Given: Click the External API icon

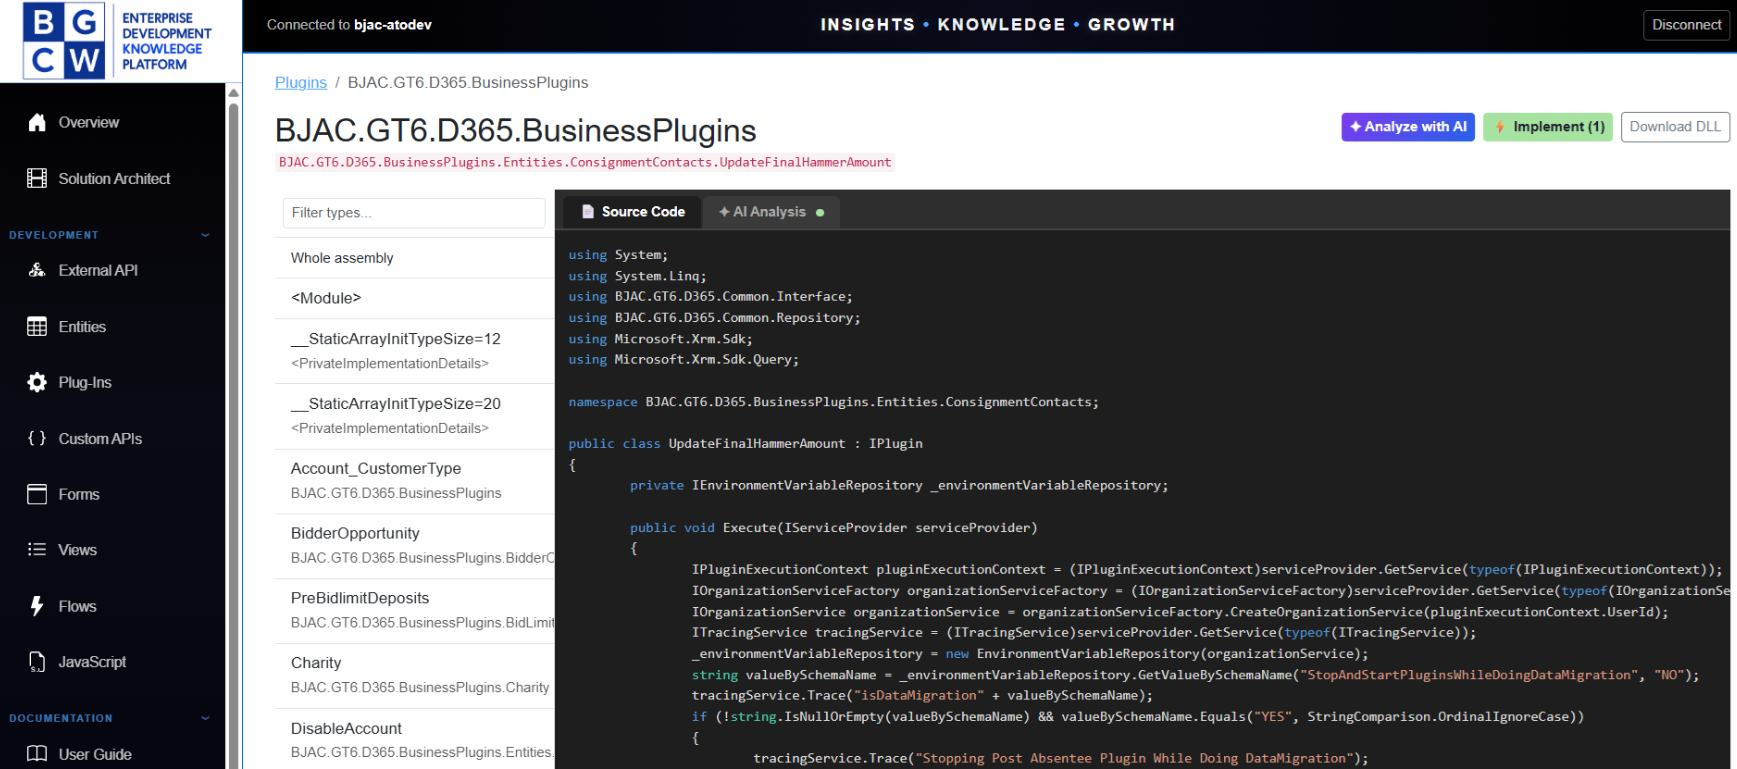Looking at the screenshot, I should (37, 270).
